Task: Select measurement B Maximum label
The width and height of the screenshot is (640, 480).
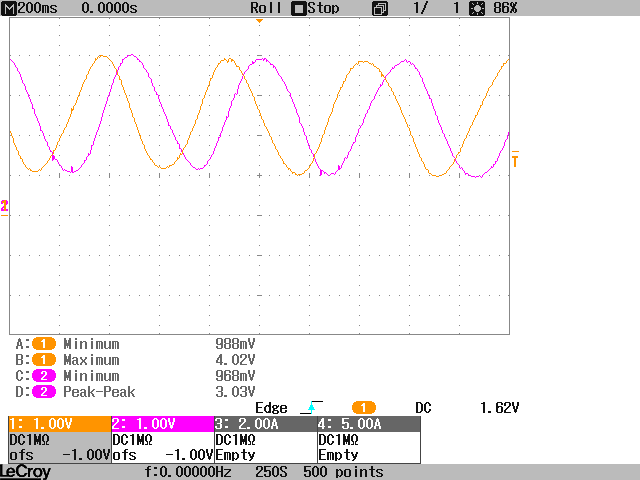Action: [91, 360]
